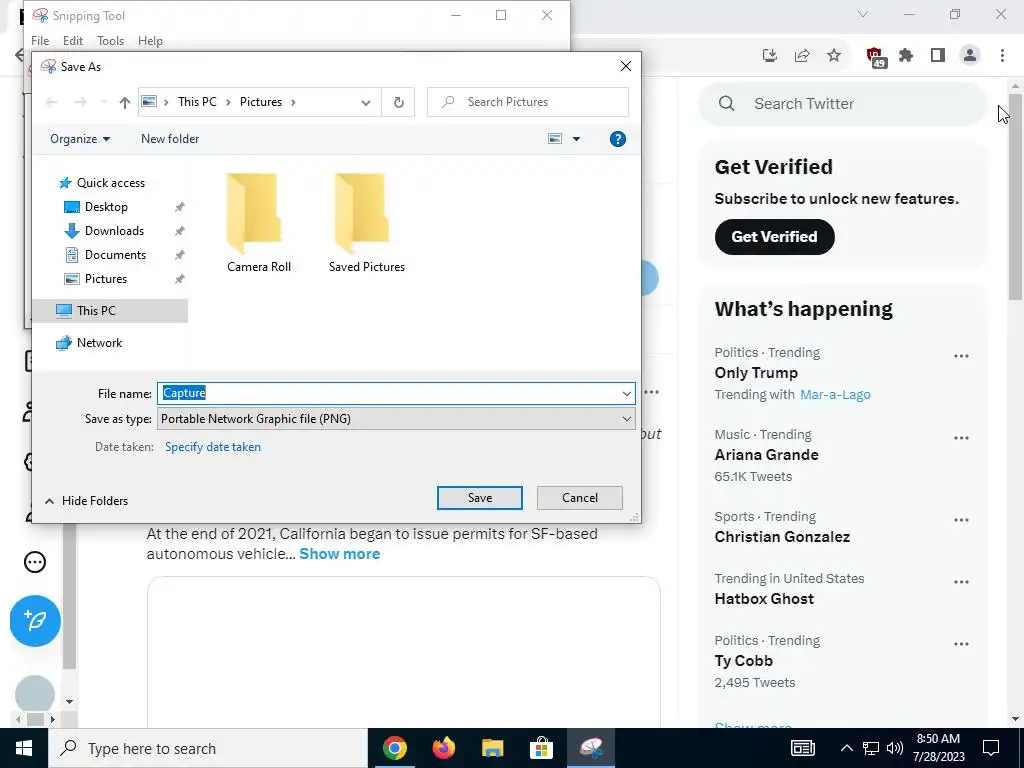Close the Save As dialog
This screenshot has width=1024, height=768.
(x=626, y=67)
